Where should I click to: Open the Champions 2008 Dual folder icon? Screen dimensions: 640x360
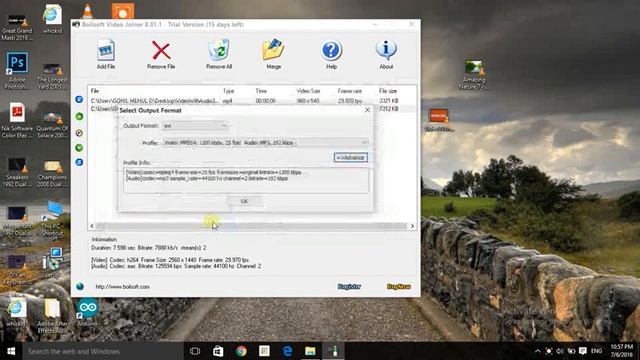coord(53,166)
